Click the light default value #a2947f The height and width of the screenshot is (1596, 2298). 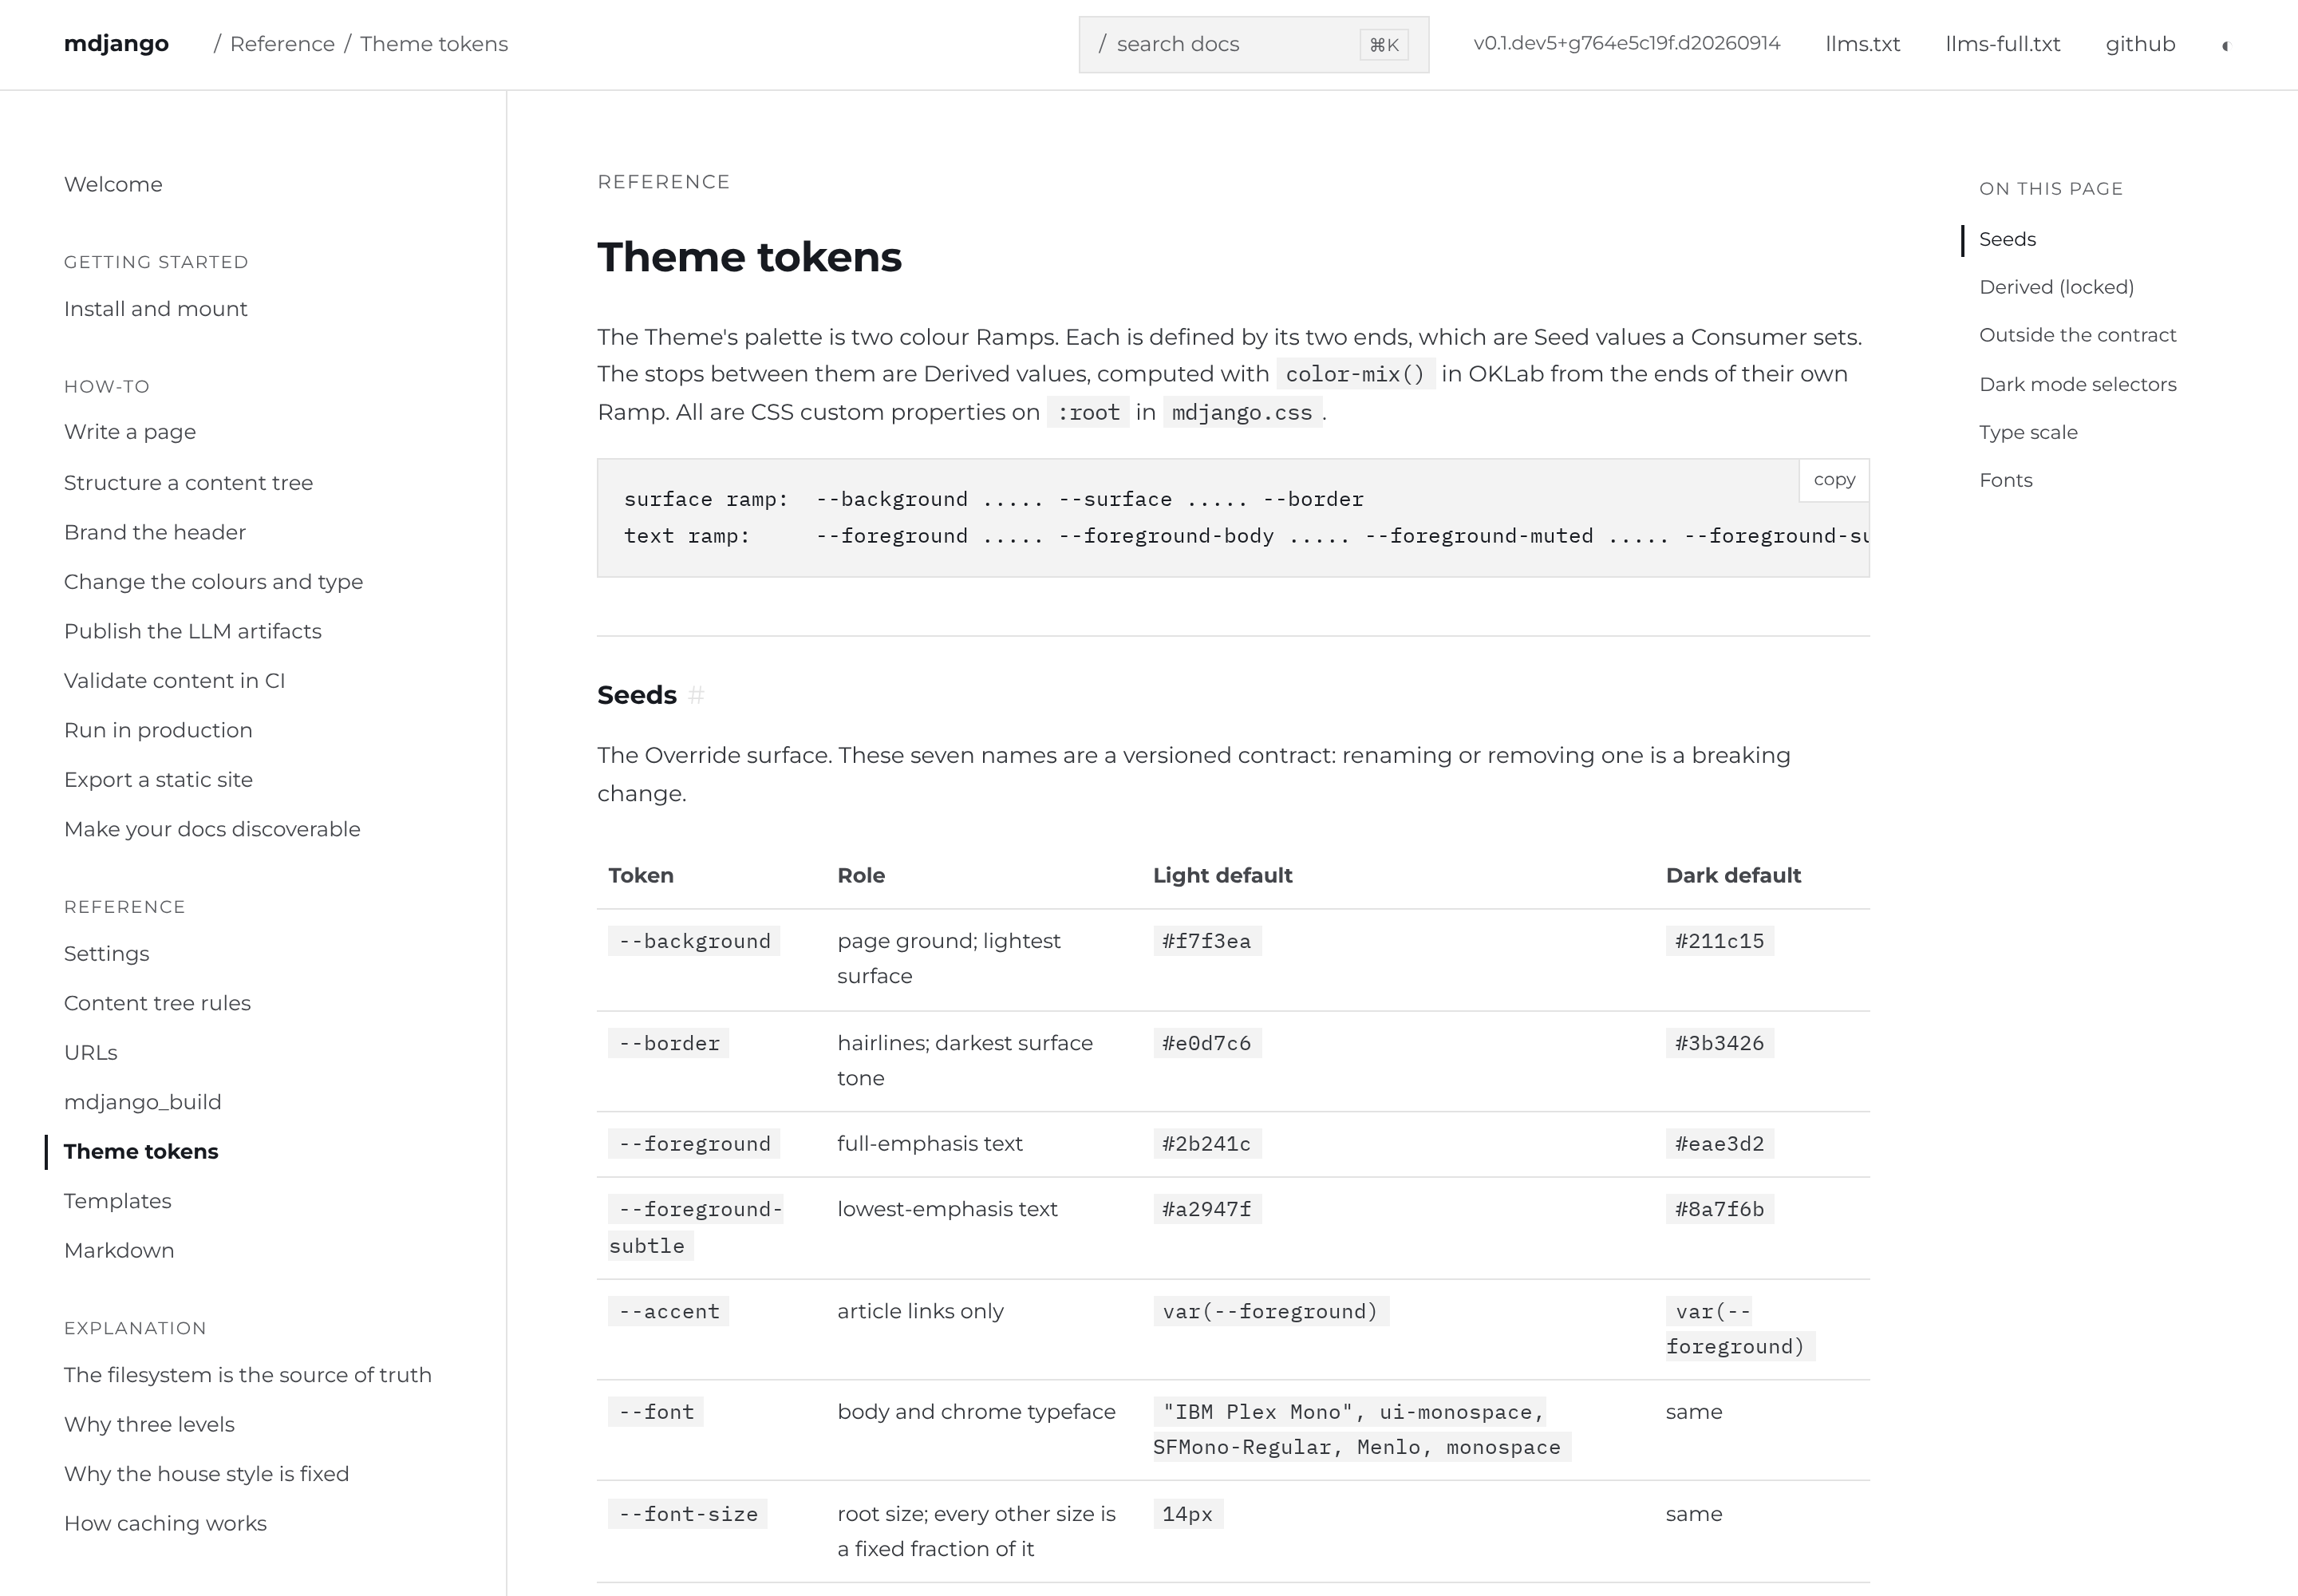click(x=1207, y=1210)
